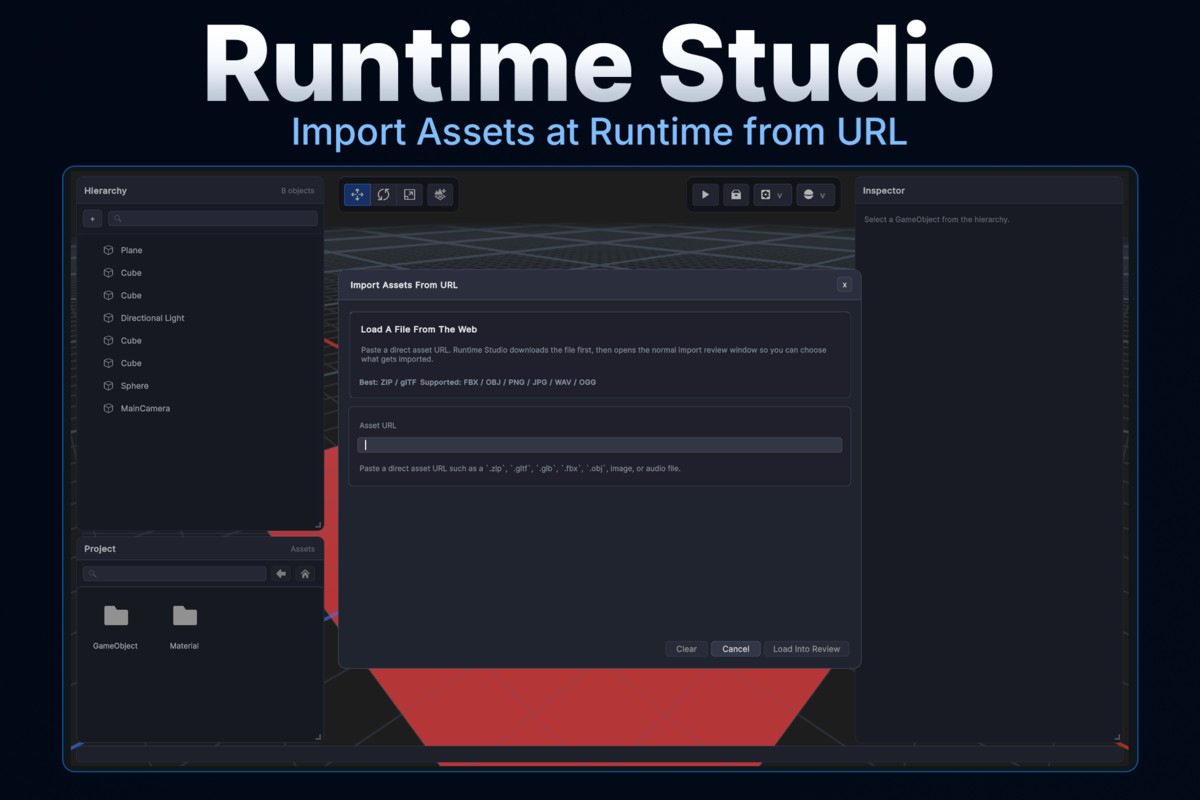The width and height of the screenshot is (1200, 800).
Task: Click the 'Paste a direct asset URL such as' hint
Action: [x=520, y=468]
